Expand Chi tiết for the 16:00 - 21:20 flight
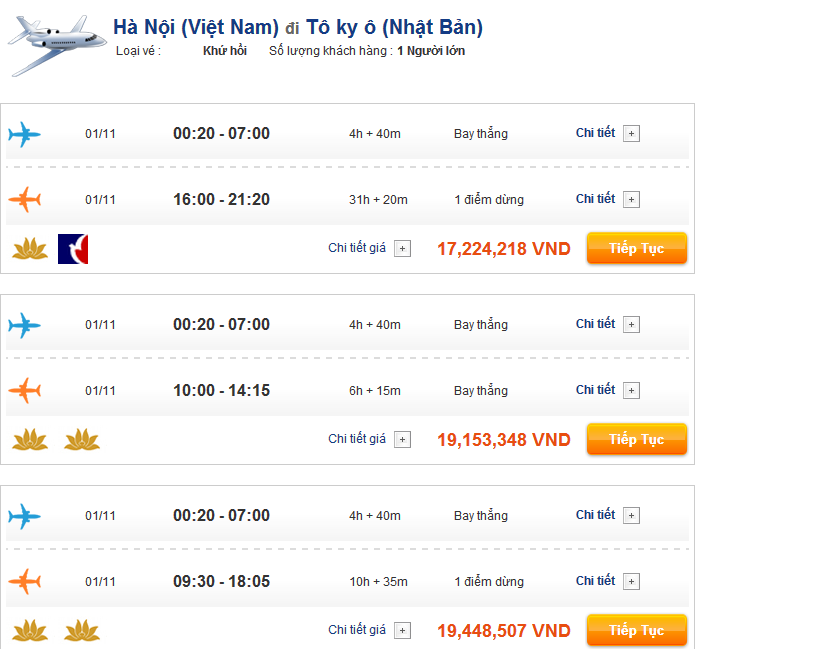816x649 pixels. coord(631,200)
